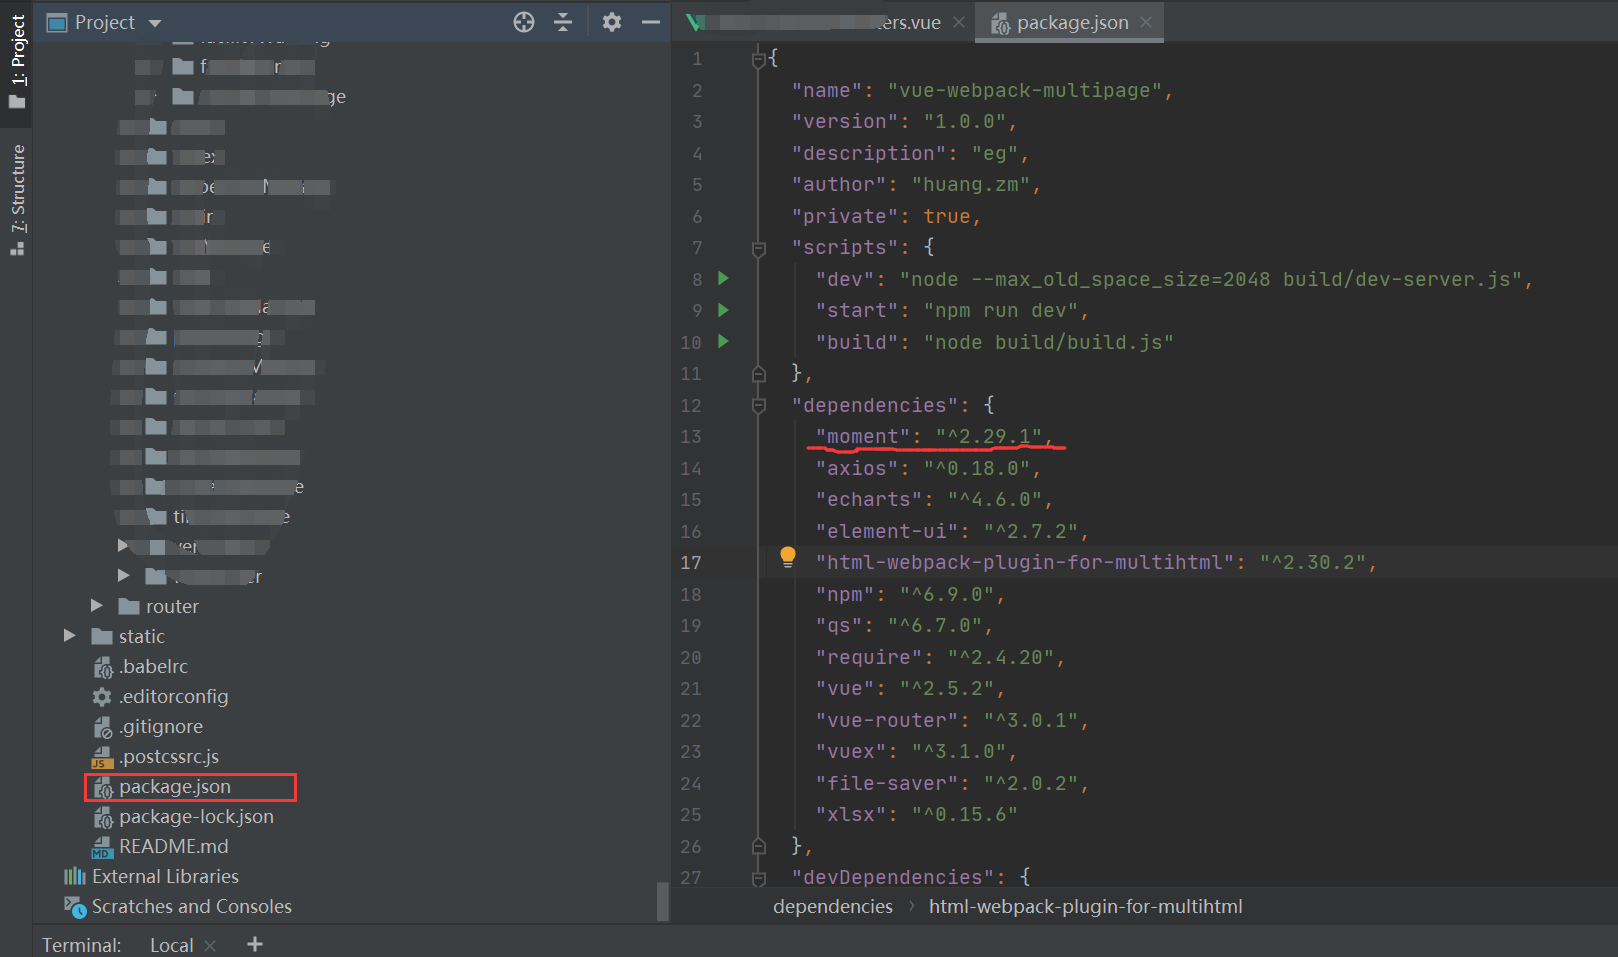
Task: Click the collapse all icon in Project panel
Action: tap(563, 22)
